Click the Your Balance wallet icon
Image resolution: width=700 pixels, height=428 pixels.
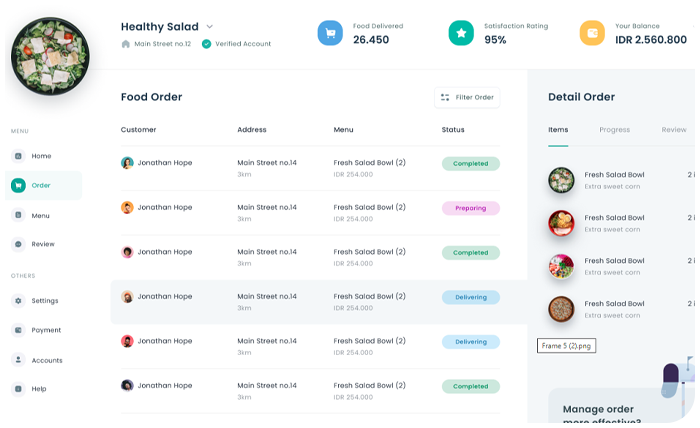pyautogui.click(x=592, y=33)
